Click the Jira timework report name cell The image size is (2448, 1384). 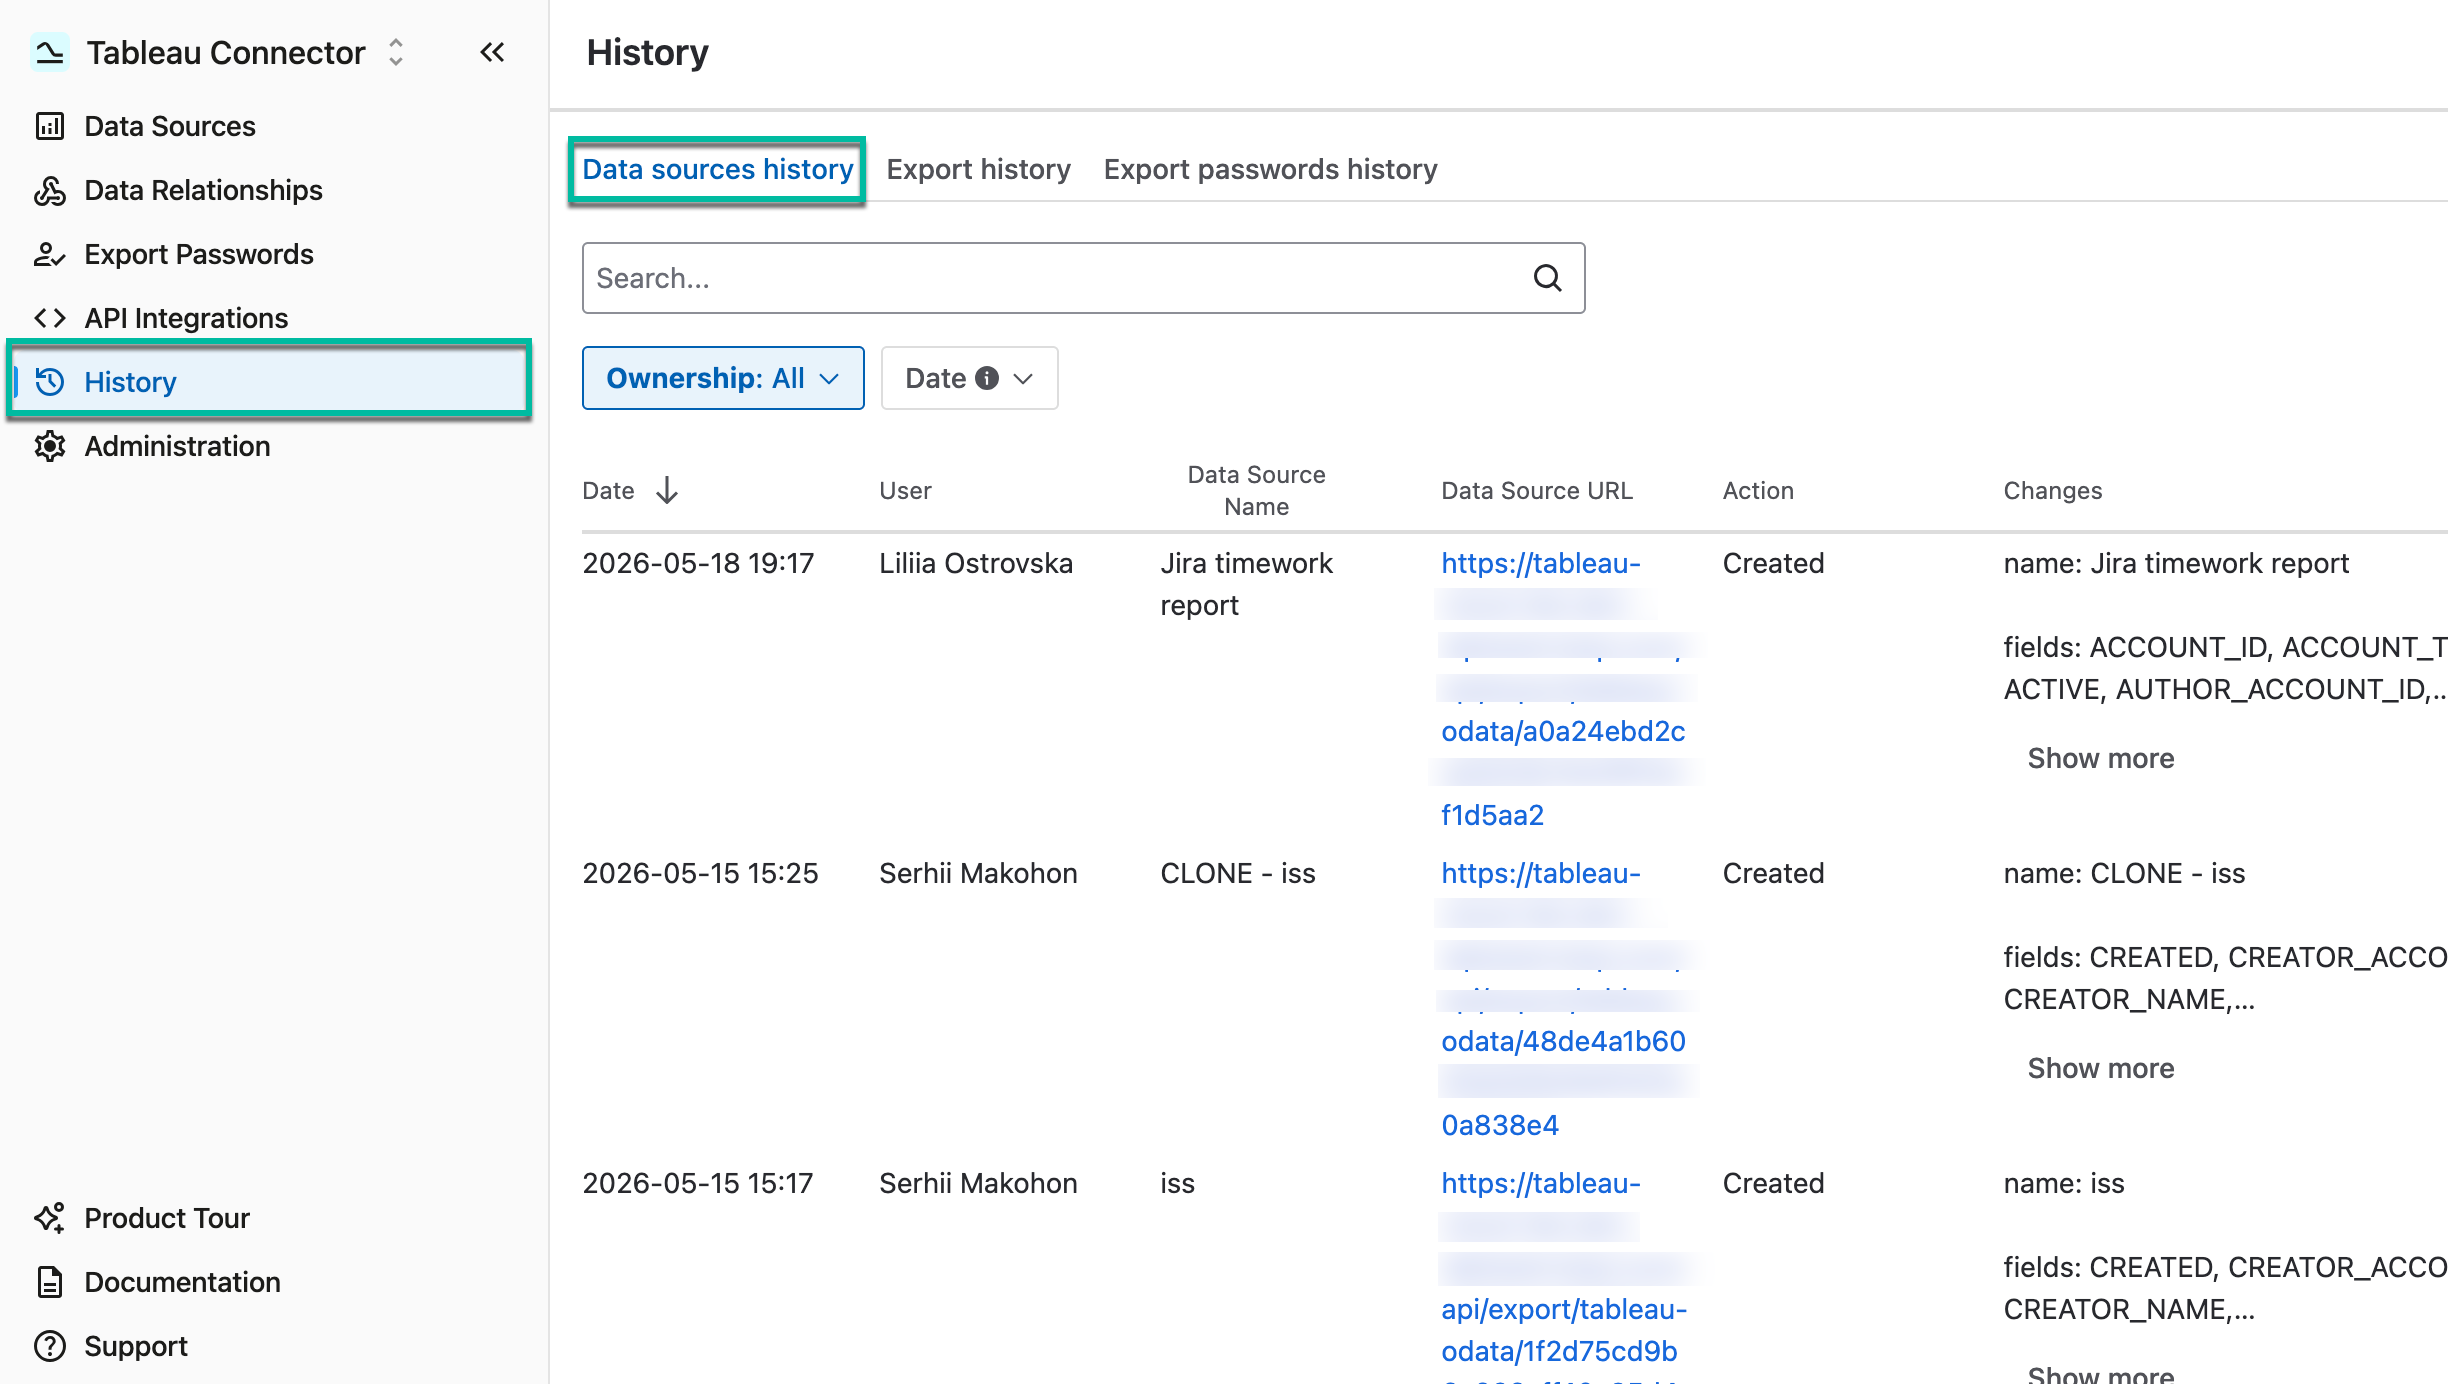pyautogui.click(x=1246, y=584)
